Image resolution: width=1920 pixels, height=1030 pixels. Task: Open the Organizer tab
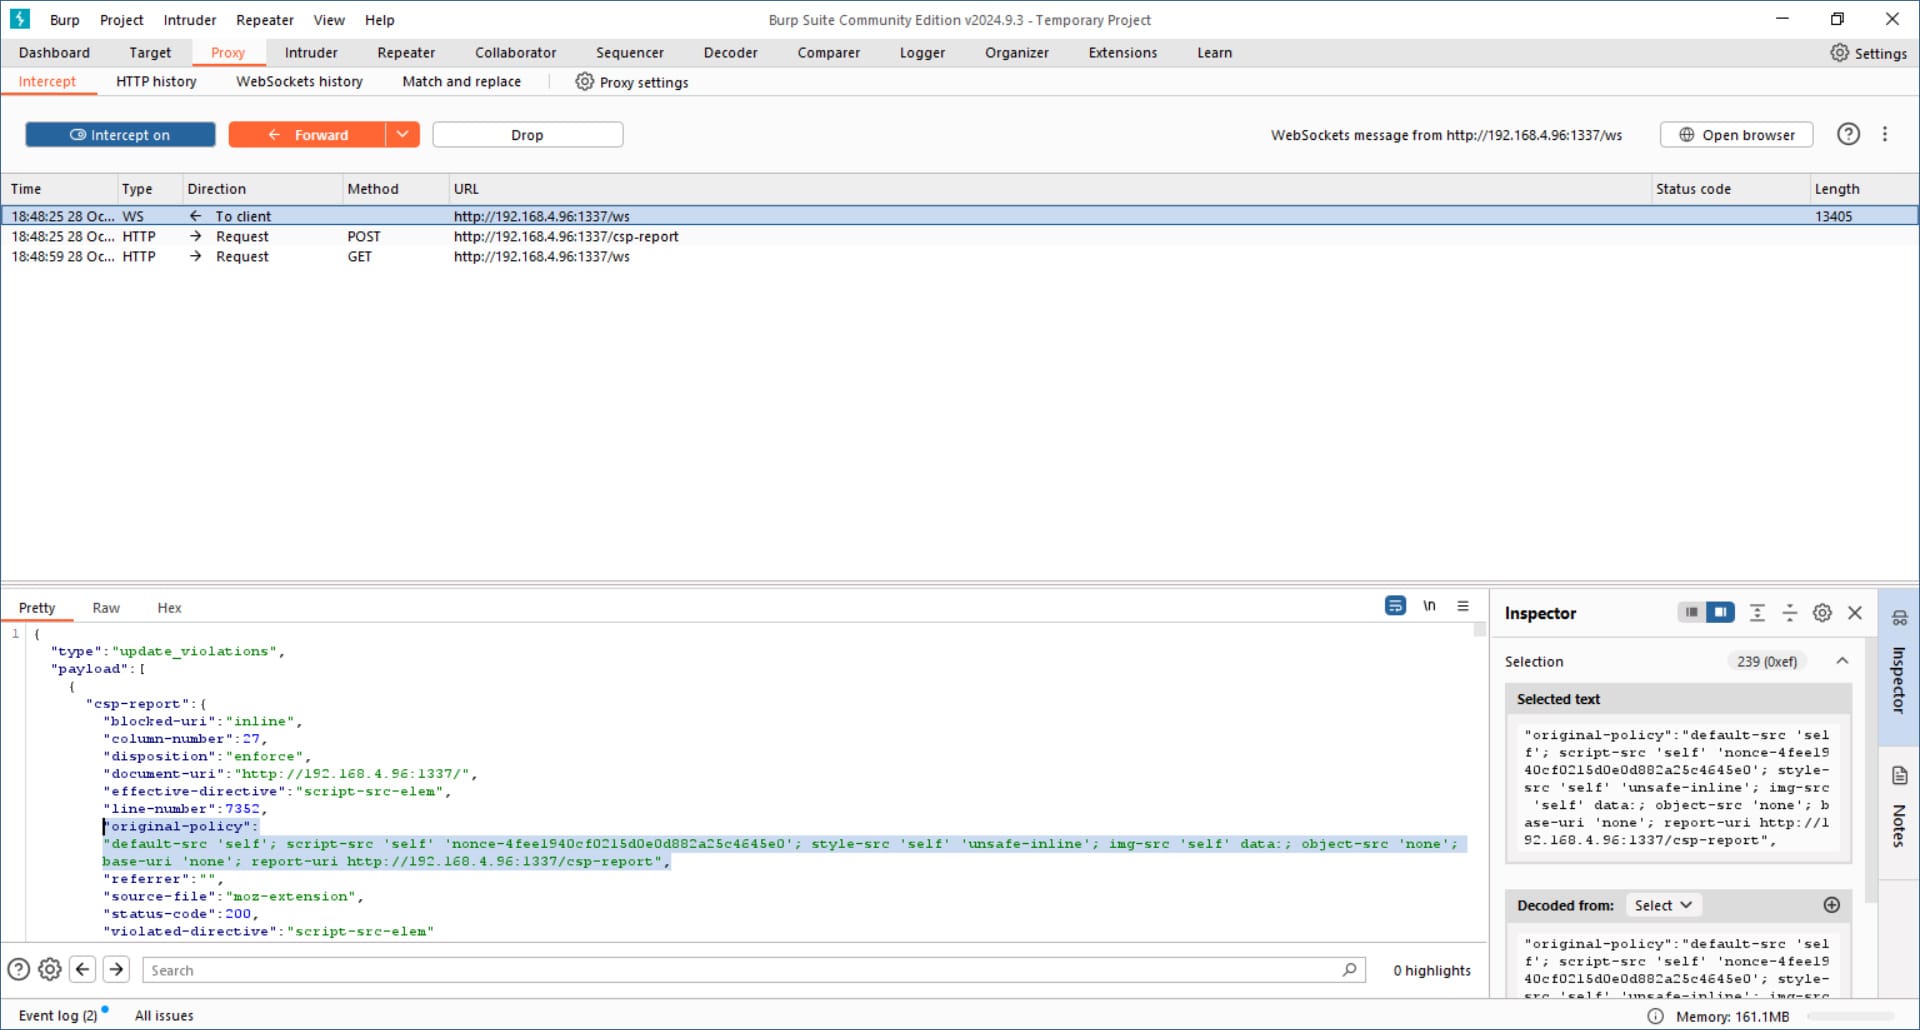[1017, 53]
